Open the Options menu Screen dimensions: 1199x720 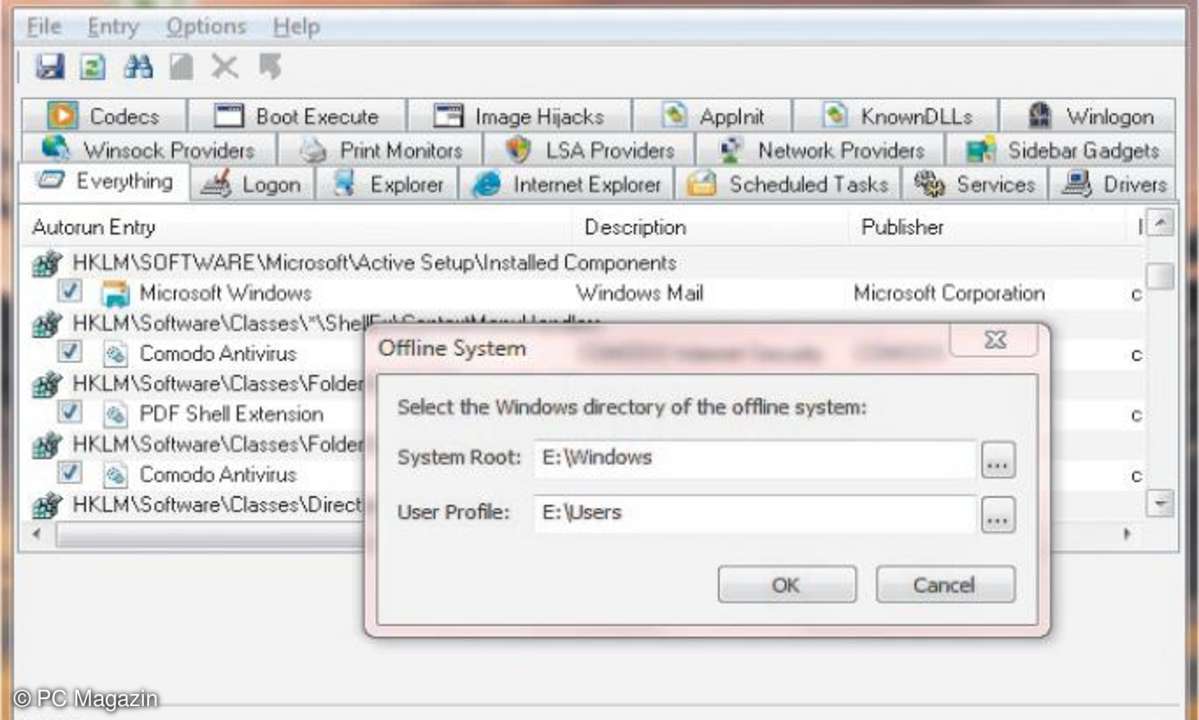tap(206, 27)
